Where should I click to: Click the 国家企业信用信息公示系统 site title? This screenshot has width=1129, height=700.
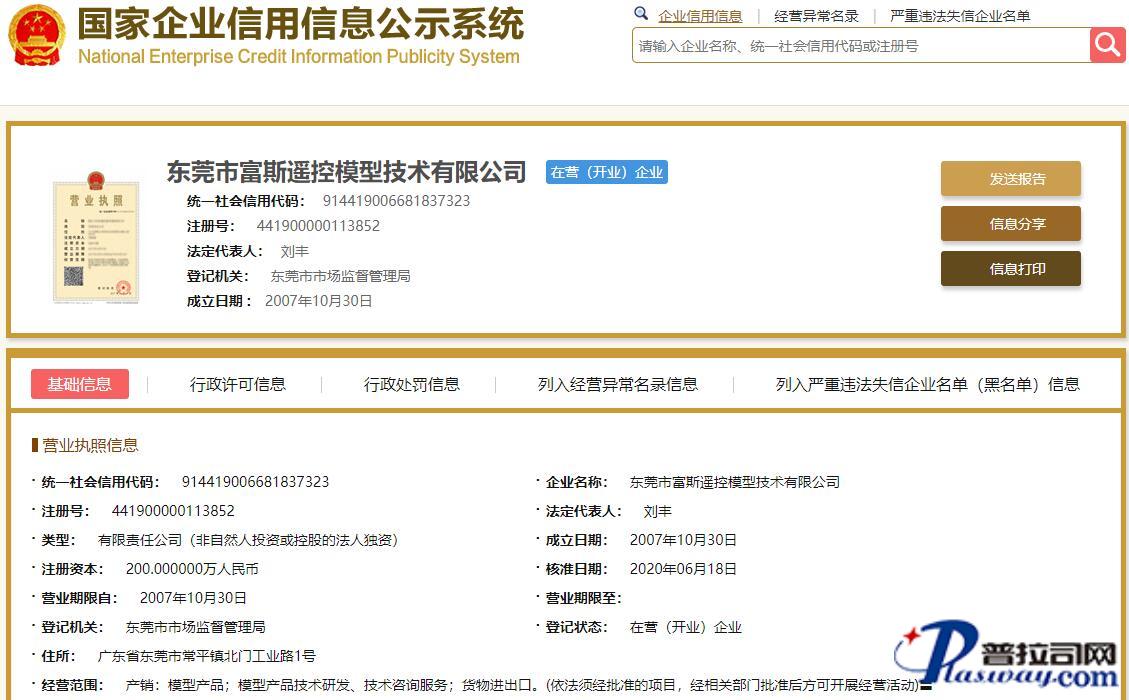[x=300, y=24]
